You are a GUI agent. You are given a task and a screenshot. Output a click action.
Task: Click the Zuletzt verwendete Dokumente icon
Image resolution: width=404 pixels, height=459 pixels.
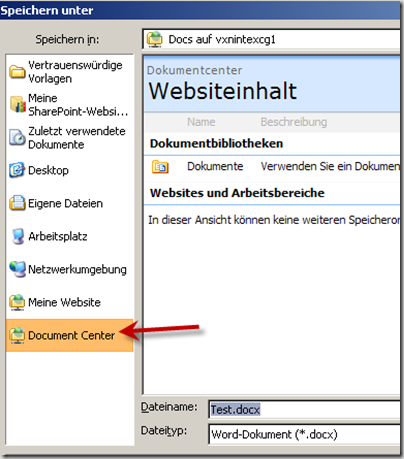pos(17,137)
